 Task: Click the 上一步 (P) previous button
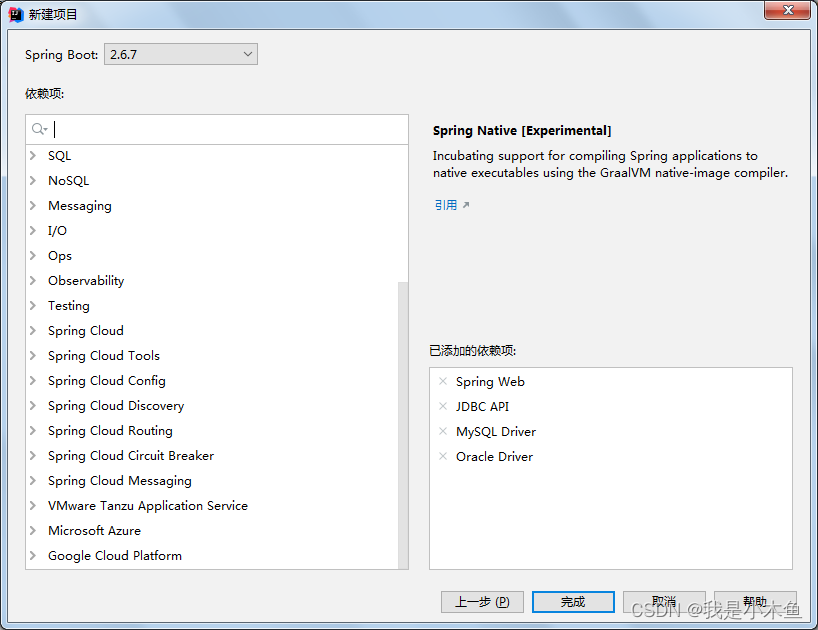[482, 602]
